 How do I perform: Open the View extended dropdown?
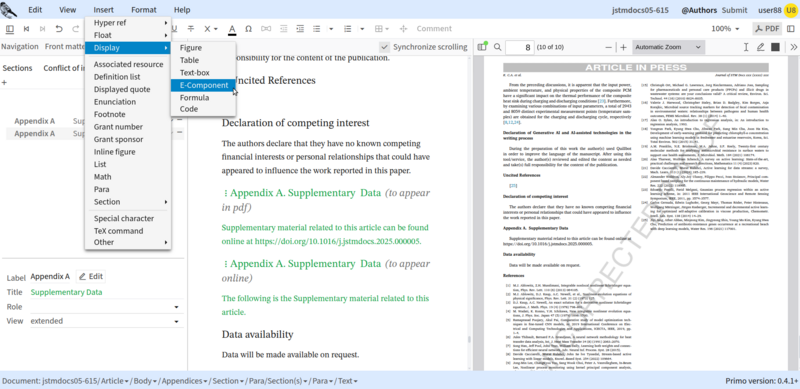pos(105,321)
